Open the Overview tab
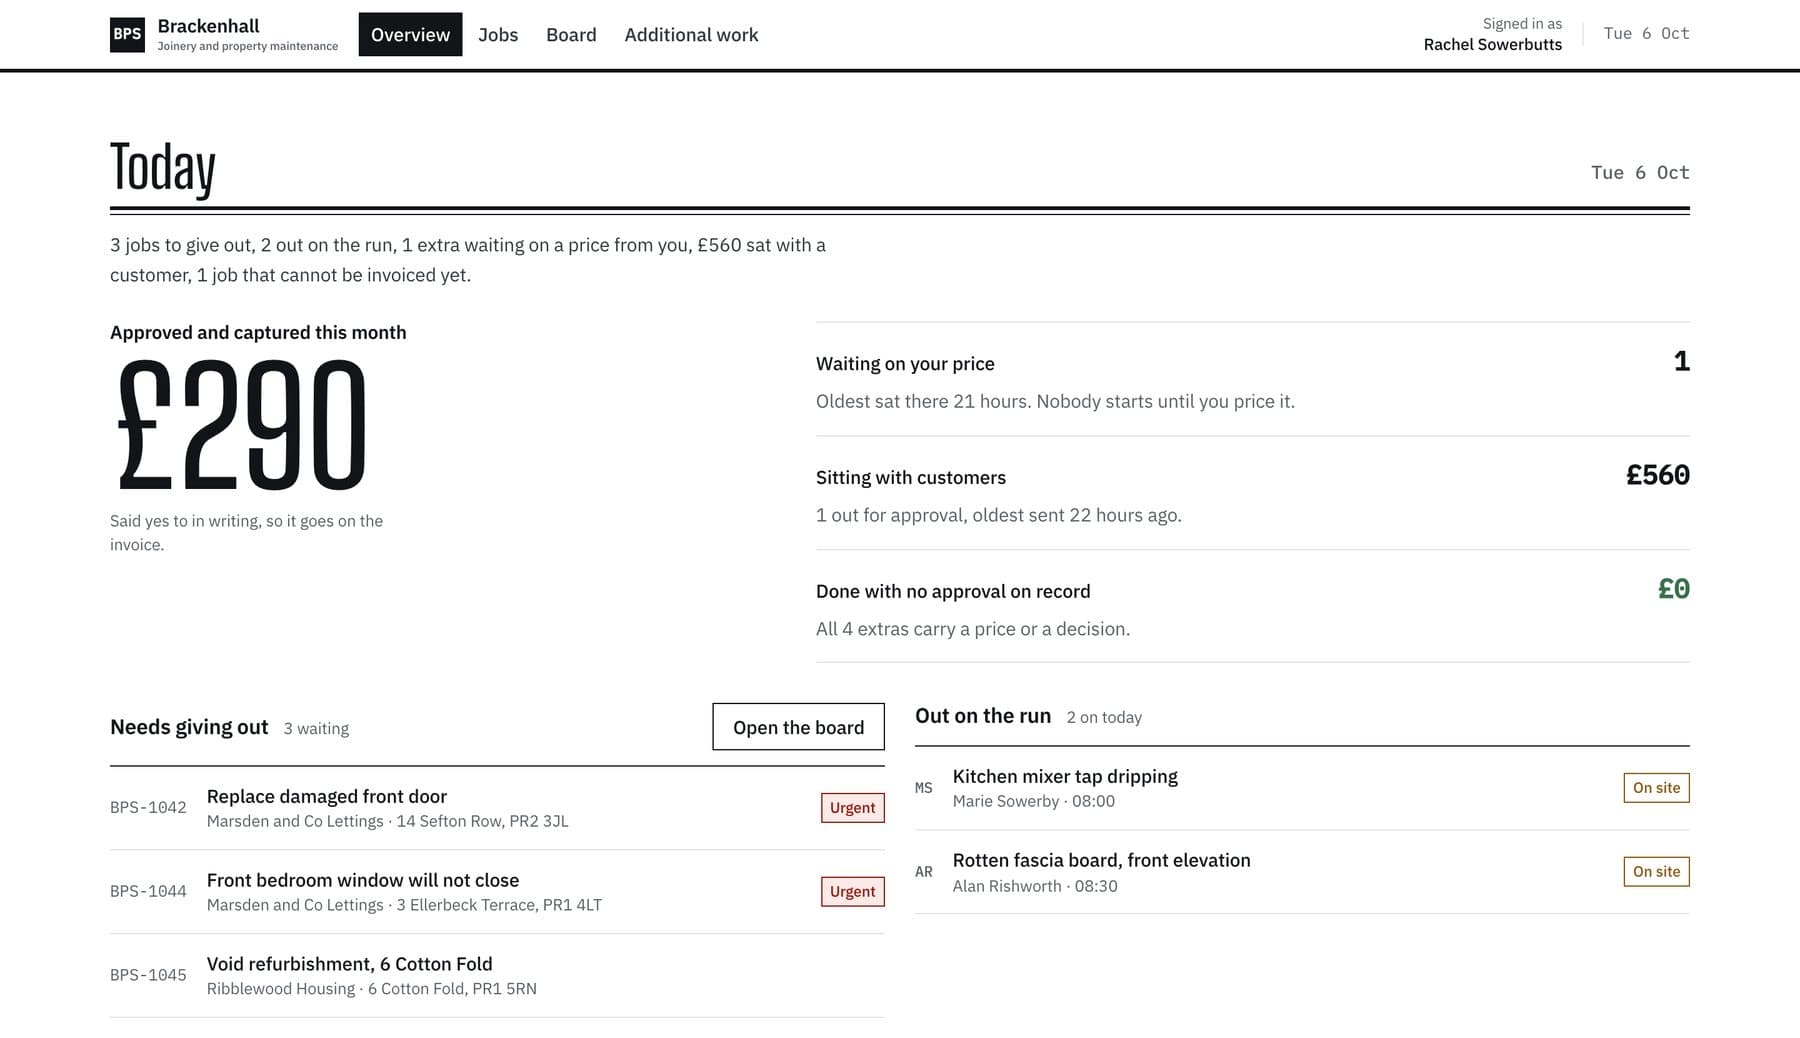Image resolution: width=1800 pixels, height=1038 pixels. point(410,34)
